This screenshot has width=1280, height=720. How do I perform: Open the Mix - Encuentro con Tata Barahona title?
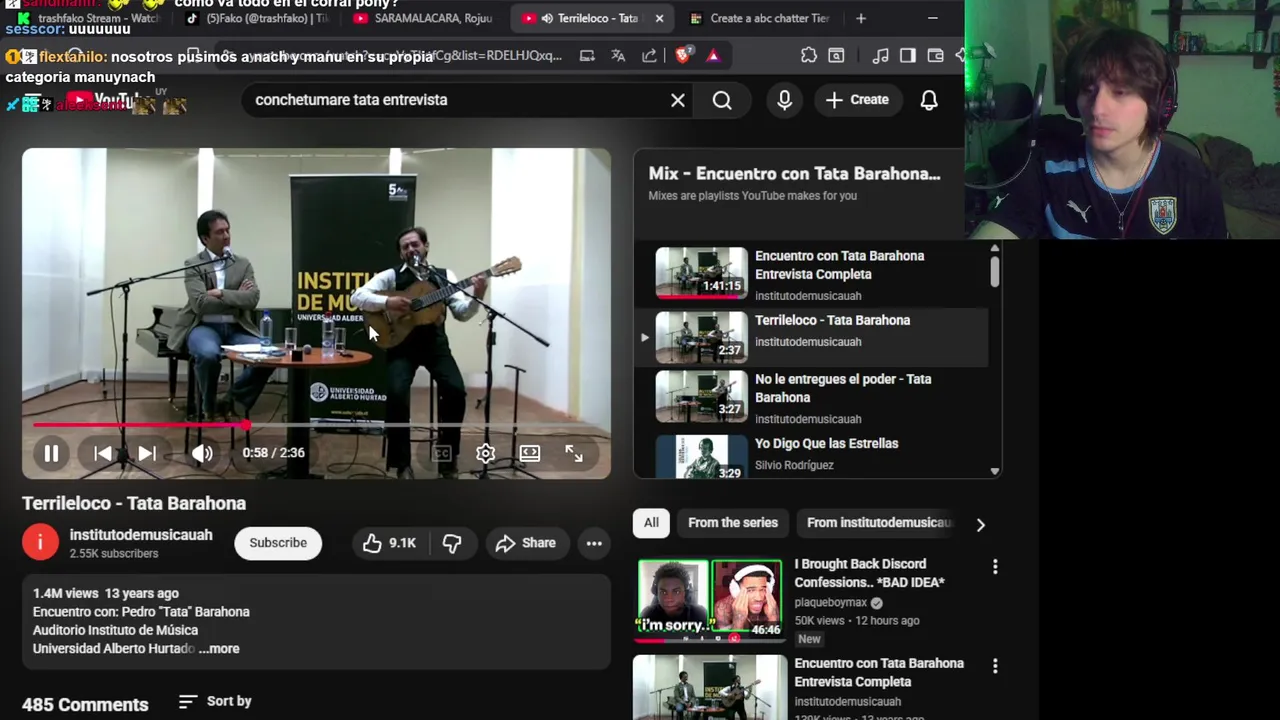click(x=794, y=174)
